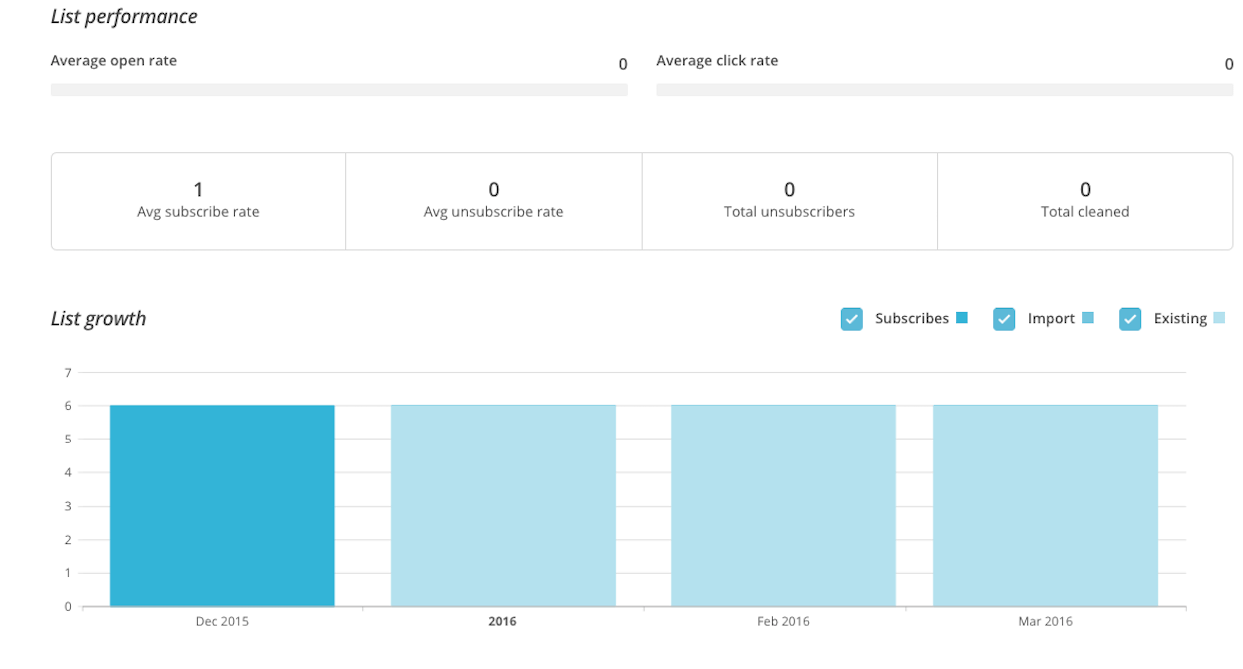Click the Feb 2016 bar

tap(783, 505)
